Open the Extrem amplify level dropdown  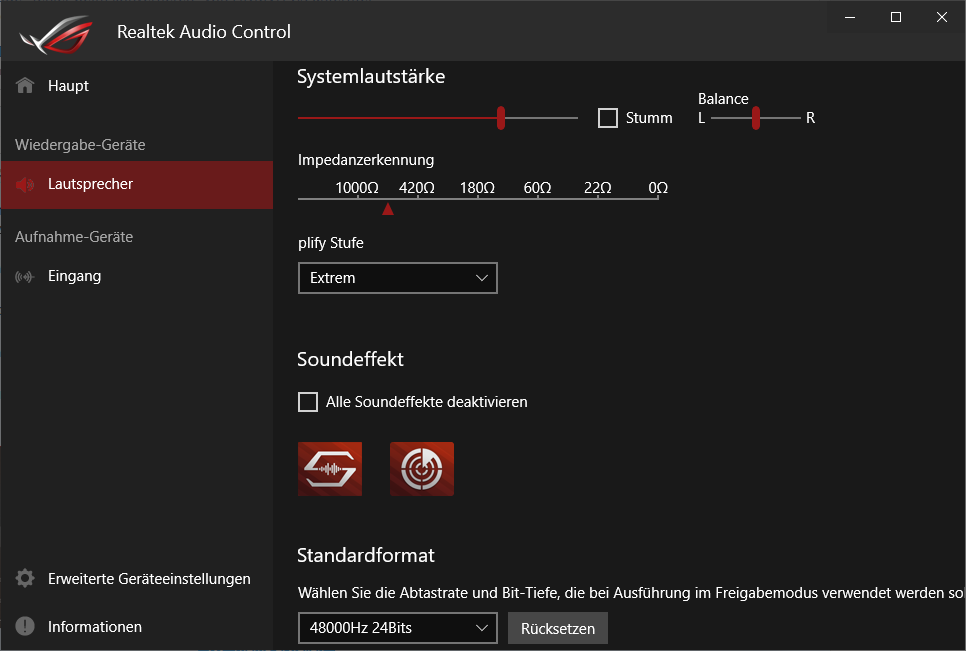coord(398,278)
